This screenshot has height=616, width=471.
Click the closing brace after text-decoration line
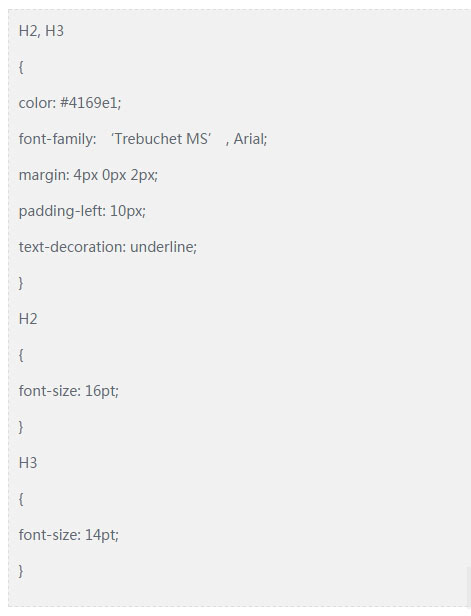click(x=21, y=283)
